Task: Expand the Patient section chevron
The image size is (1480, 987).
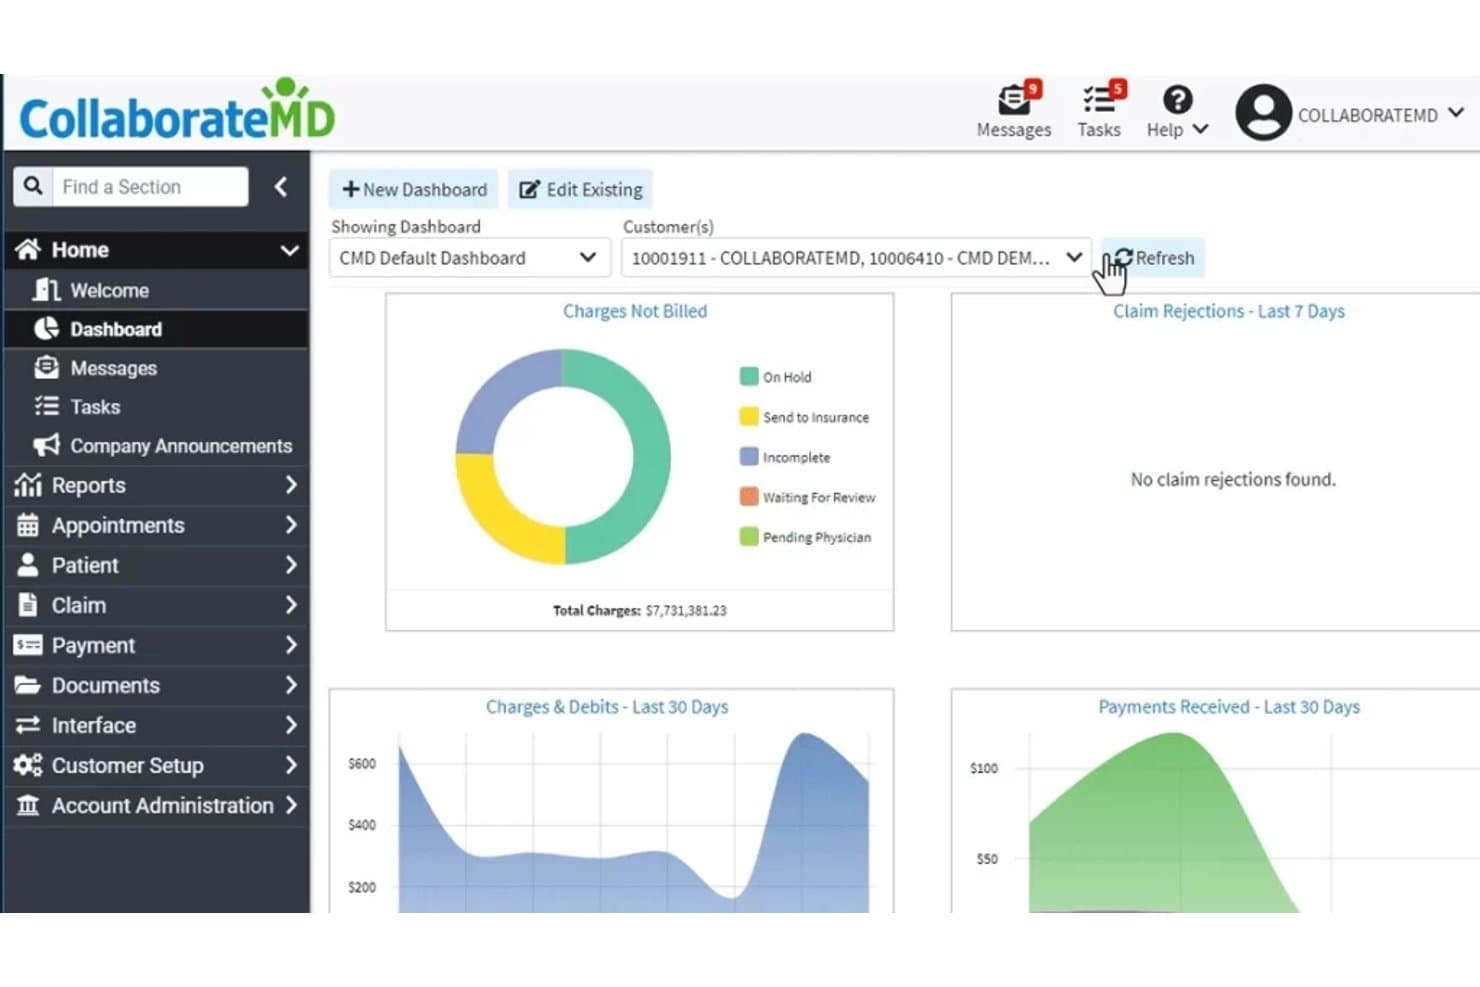Action: coord(291,565)
